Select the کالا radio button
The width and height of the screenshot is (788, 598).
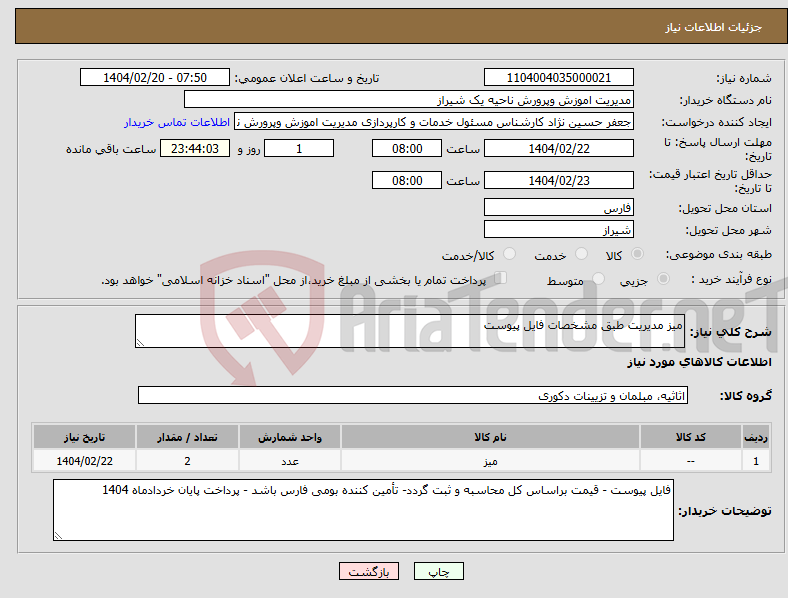(637, 254)
